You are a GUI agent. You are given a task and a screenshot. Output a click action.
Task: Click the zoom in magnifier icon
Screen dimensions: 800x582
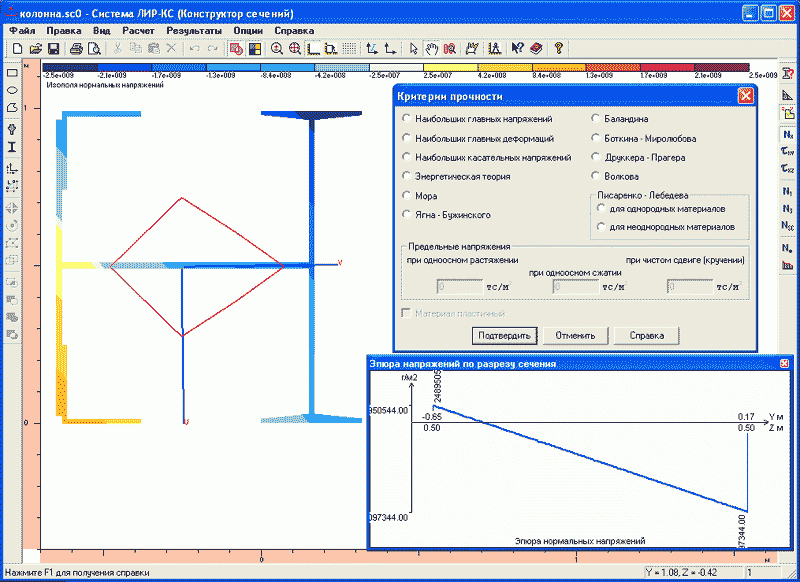pyautogui.click(x=277, y=48)
